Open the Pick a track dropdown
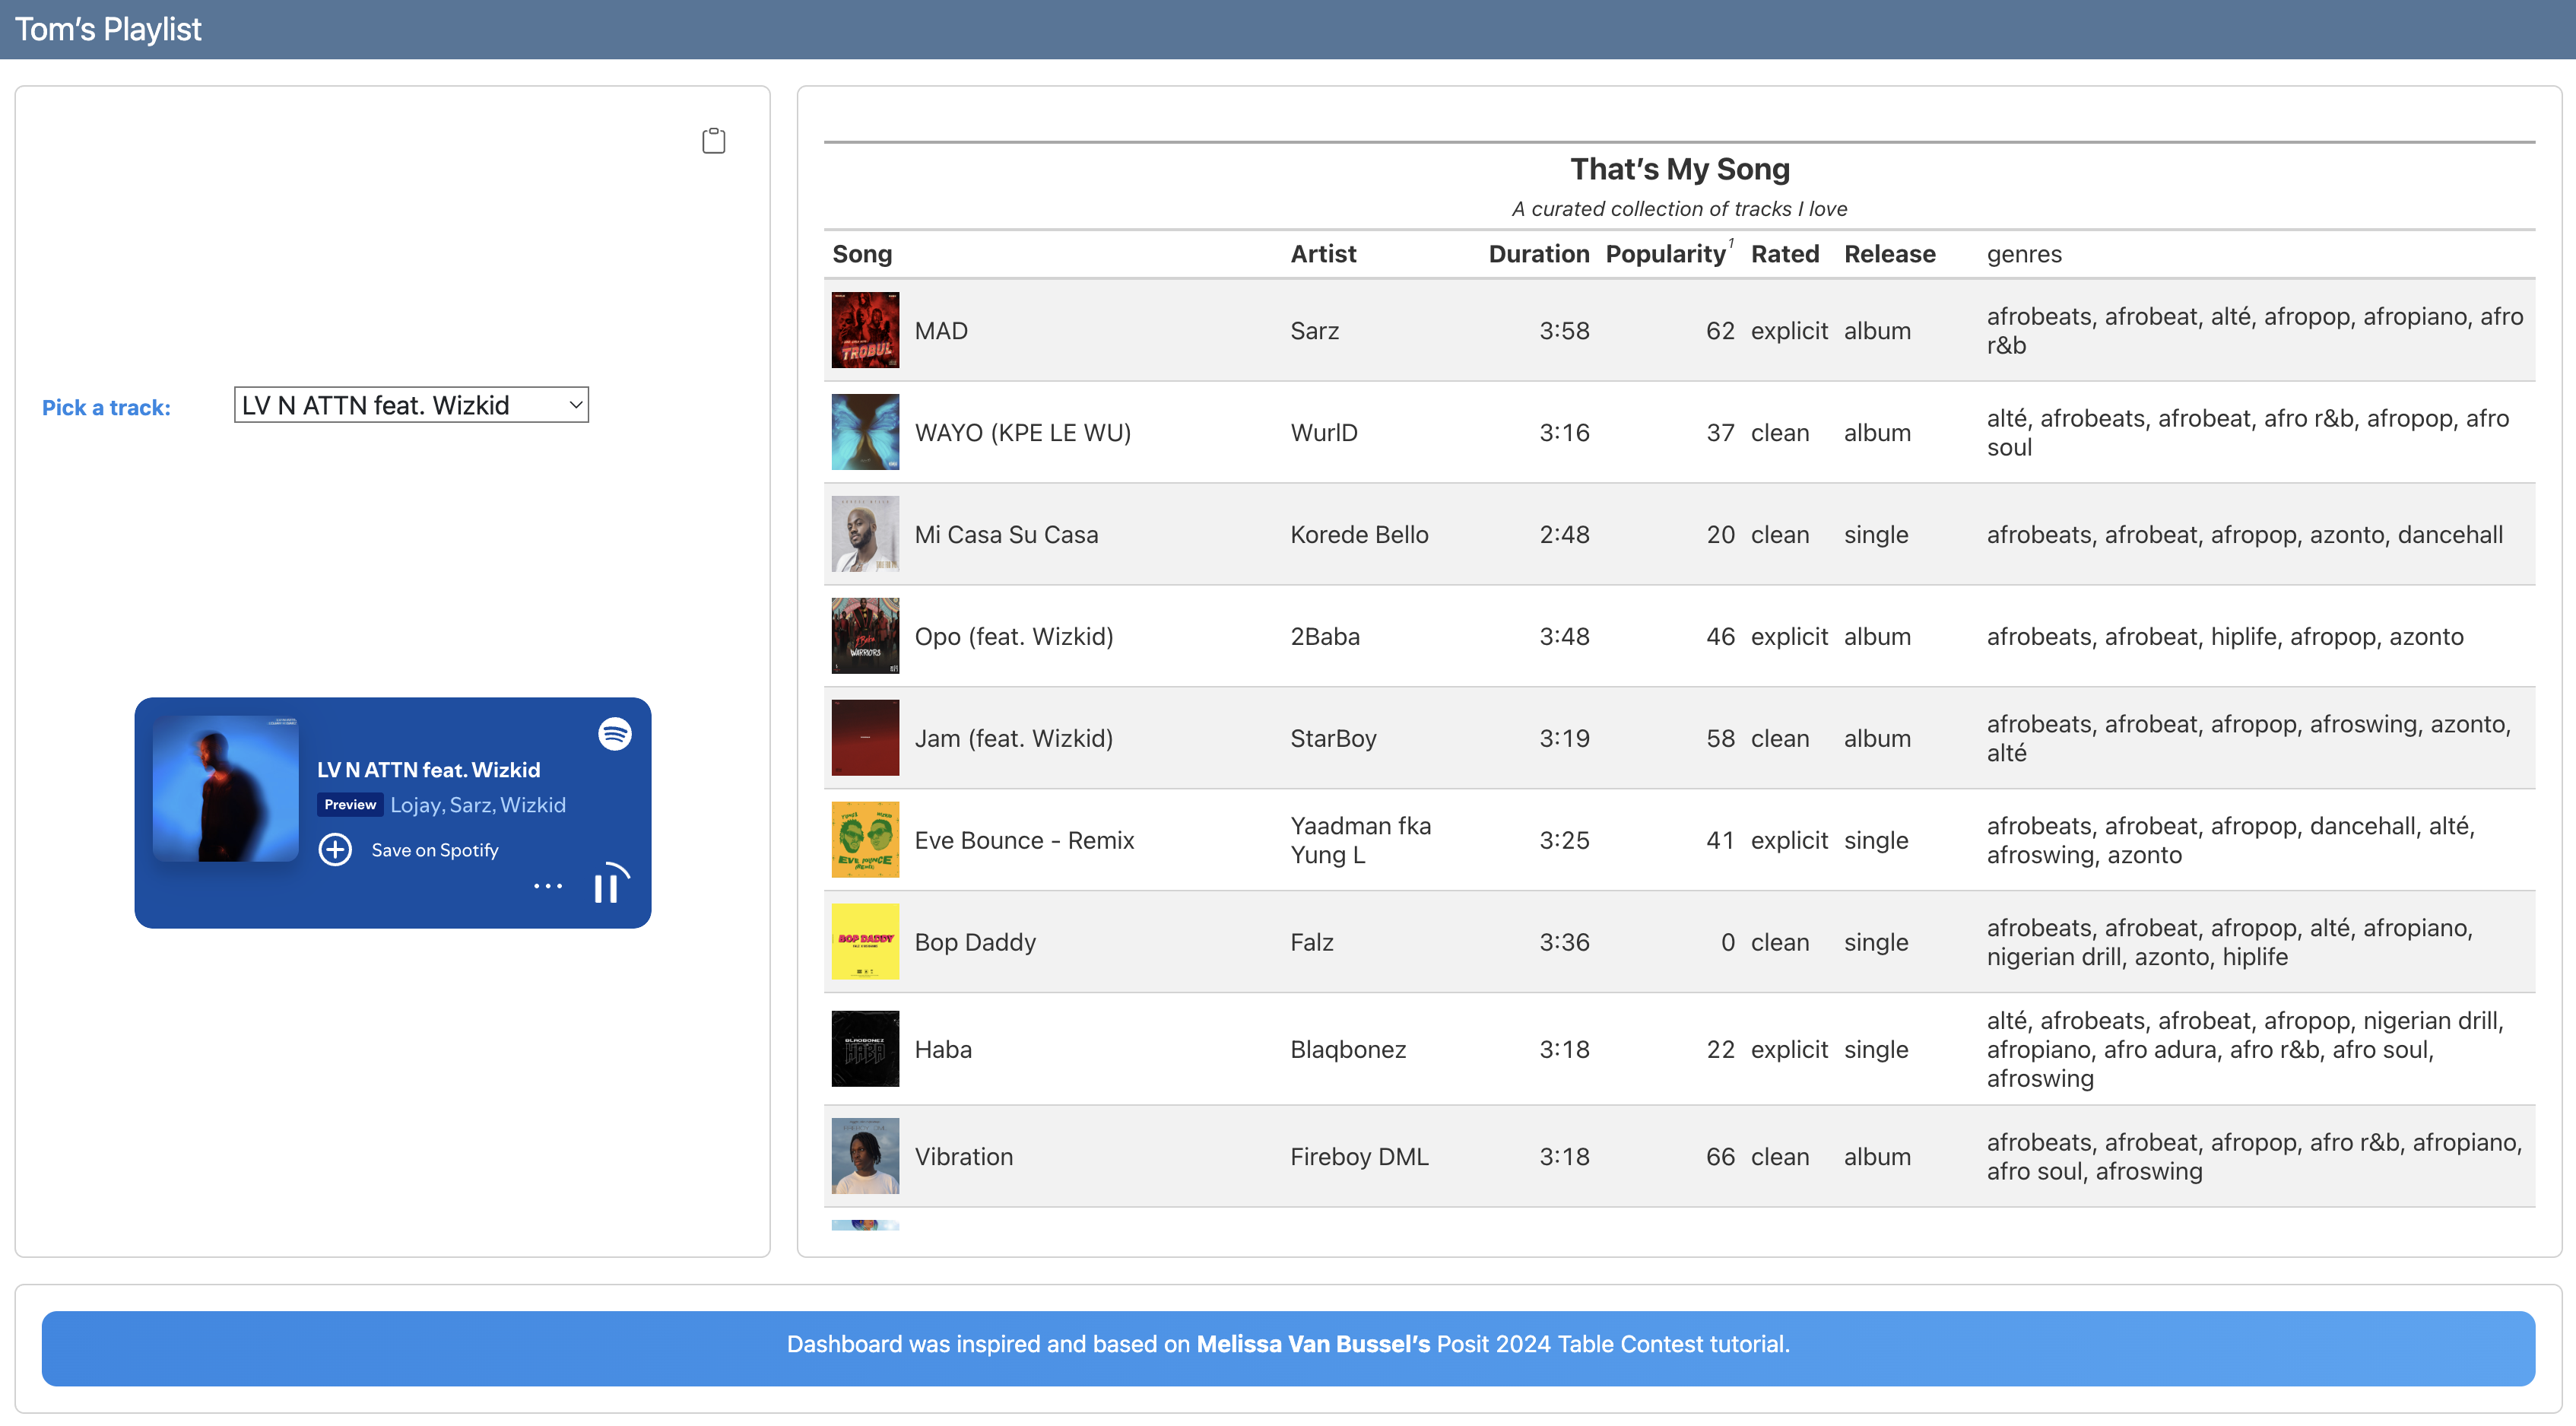 click(411, 405)
